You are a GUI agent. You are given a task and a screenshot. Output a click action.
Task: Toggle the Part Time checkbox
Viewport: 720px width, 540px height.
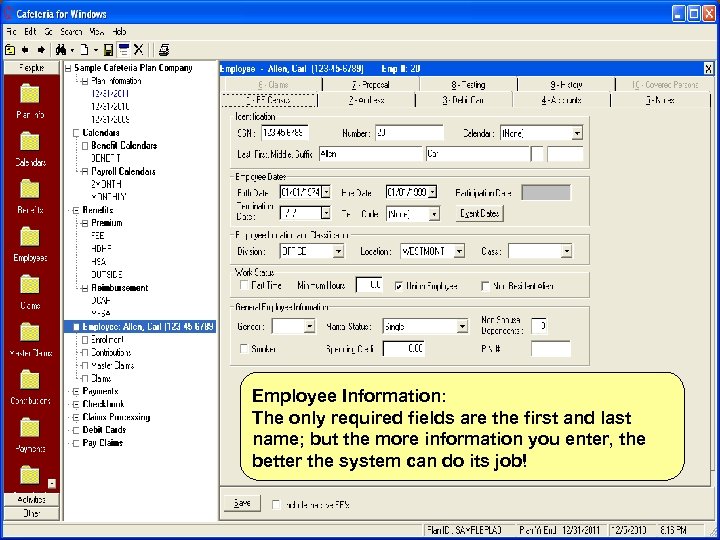pyautogui.click(x=244, y=285)
